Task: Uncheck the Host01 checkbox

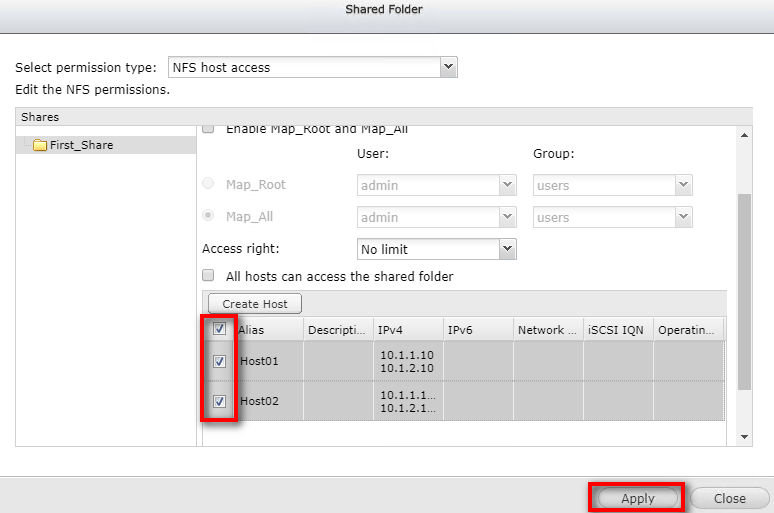Action: click(220, 362)
